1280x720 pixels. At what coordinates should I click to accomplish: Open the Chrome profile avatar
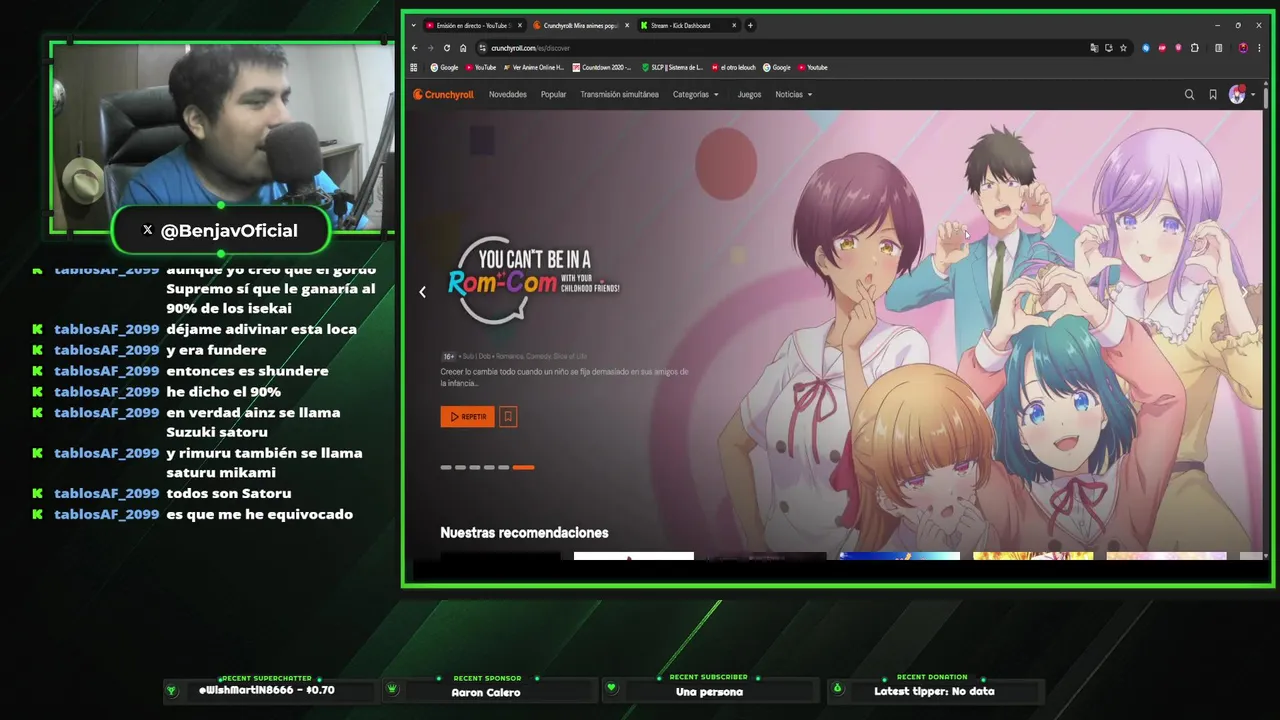(x=1243, y=48)
